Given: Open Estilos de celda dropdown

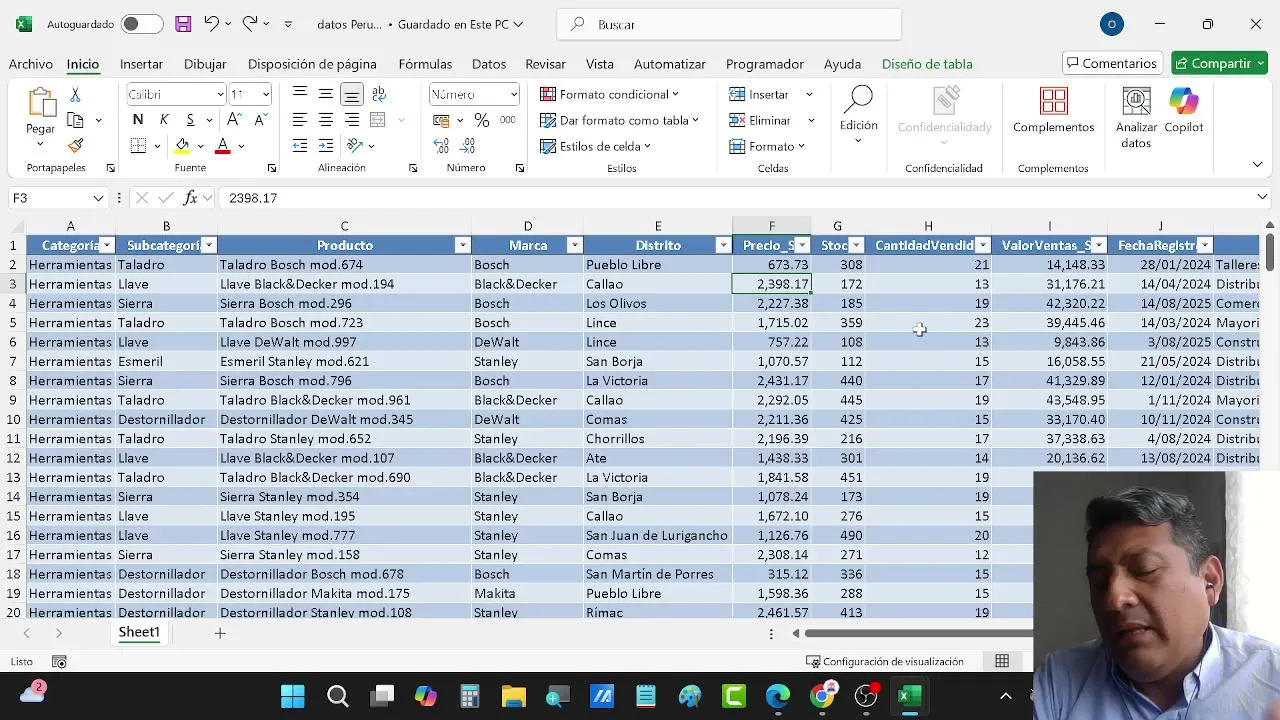Looking at the screenshot, I should pyautogui.click(x=596, y=146).
